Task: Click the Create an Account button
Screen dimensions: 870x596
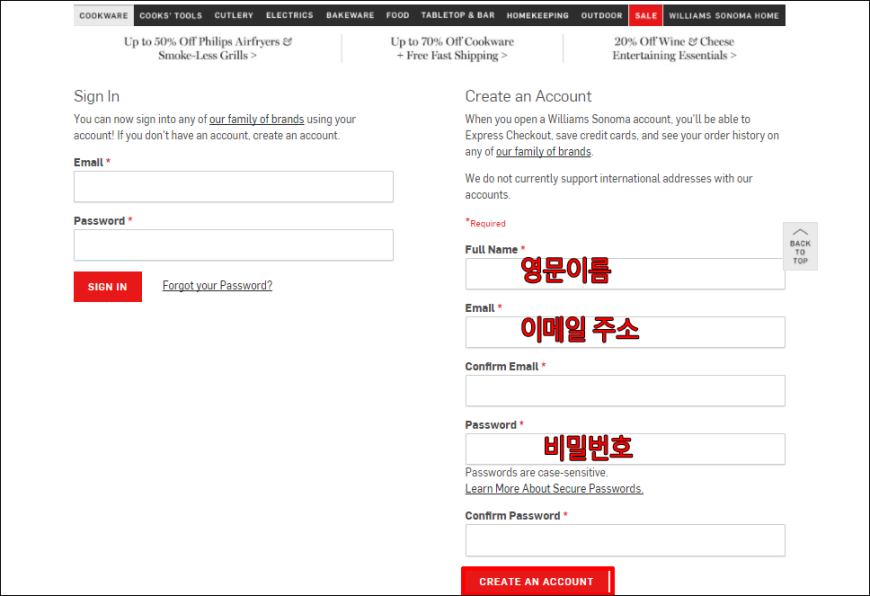Action: click(x=538, y=581)
